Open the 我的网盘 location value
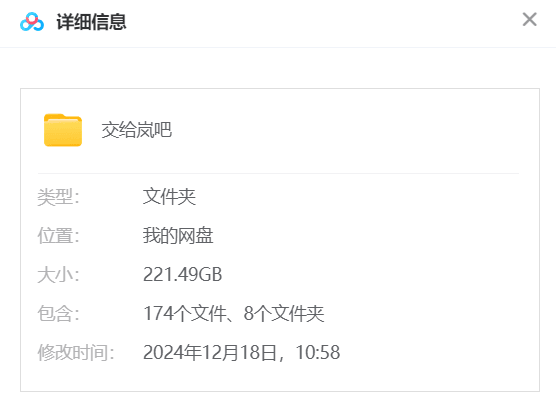The image size is (556, 402). click(178, 236)
